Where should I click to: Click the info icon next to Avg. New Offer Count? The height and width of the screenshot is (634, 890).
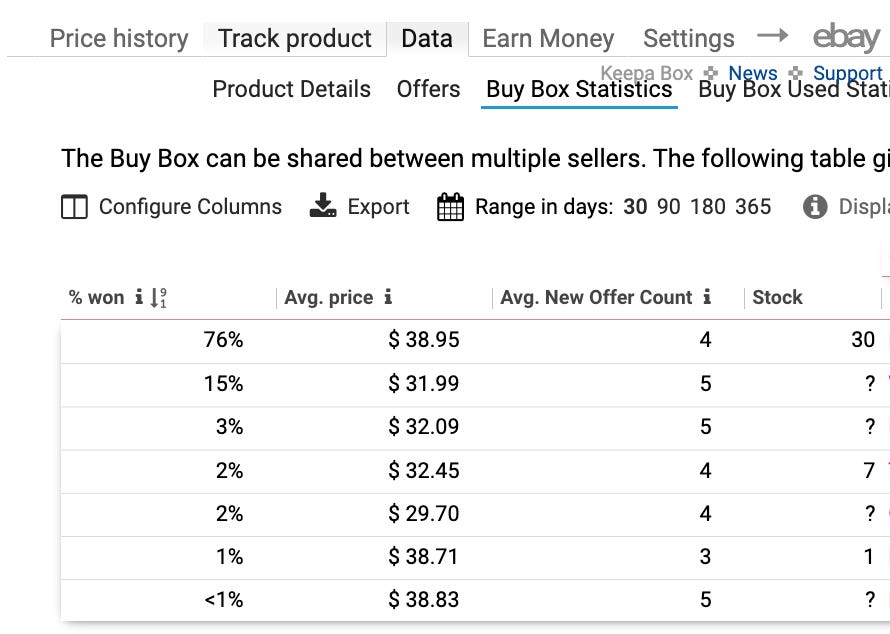coord(706,297)
